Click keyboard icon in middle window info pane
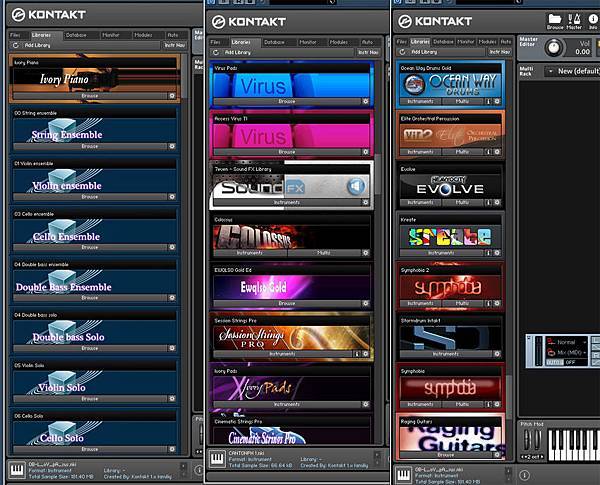 coord(217,458)
